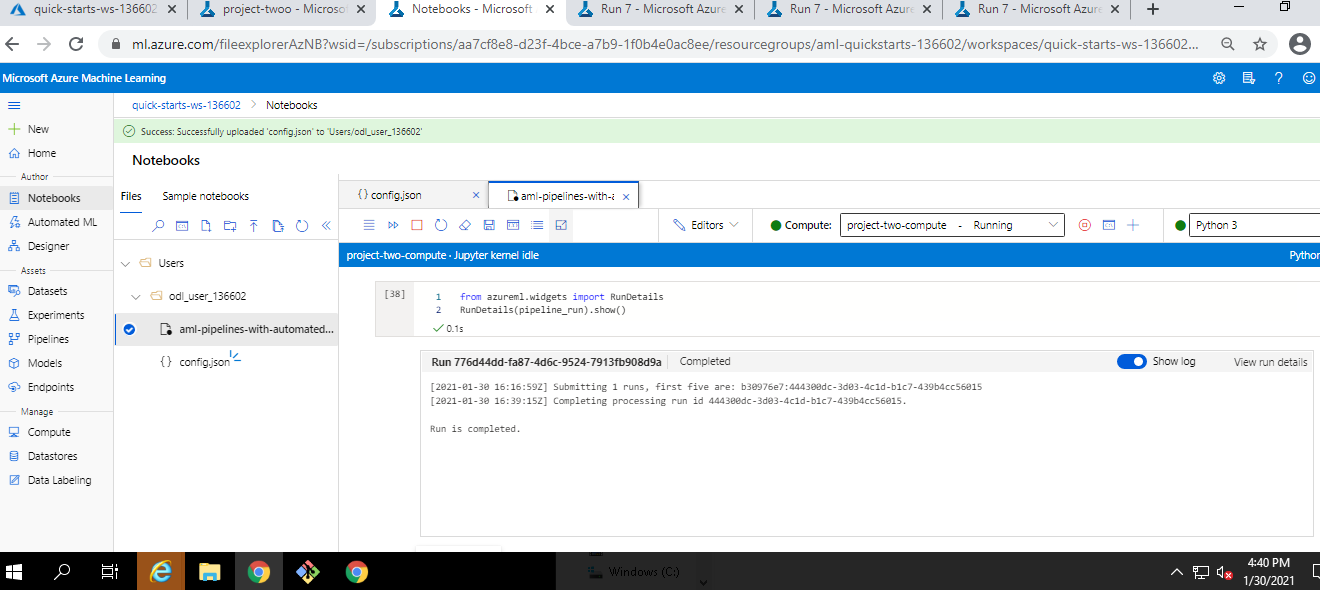Open the feedback smiley icon

coord(1308,78)
